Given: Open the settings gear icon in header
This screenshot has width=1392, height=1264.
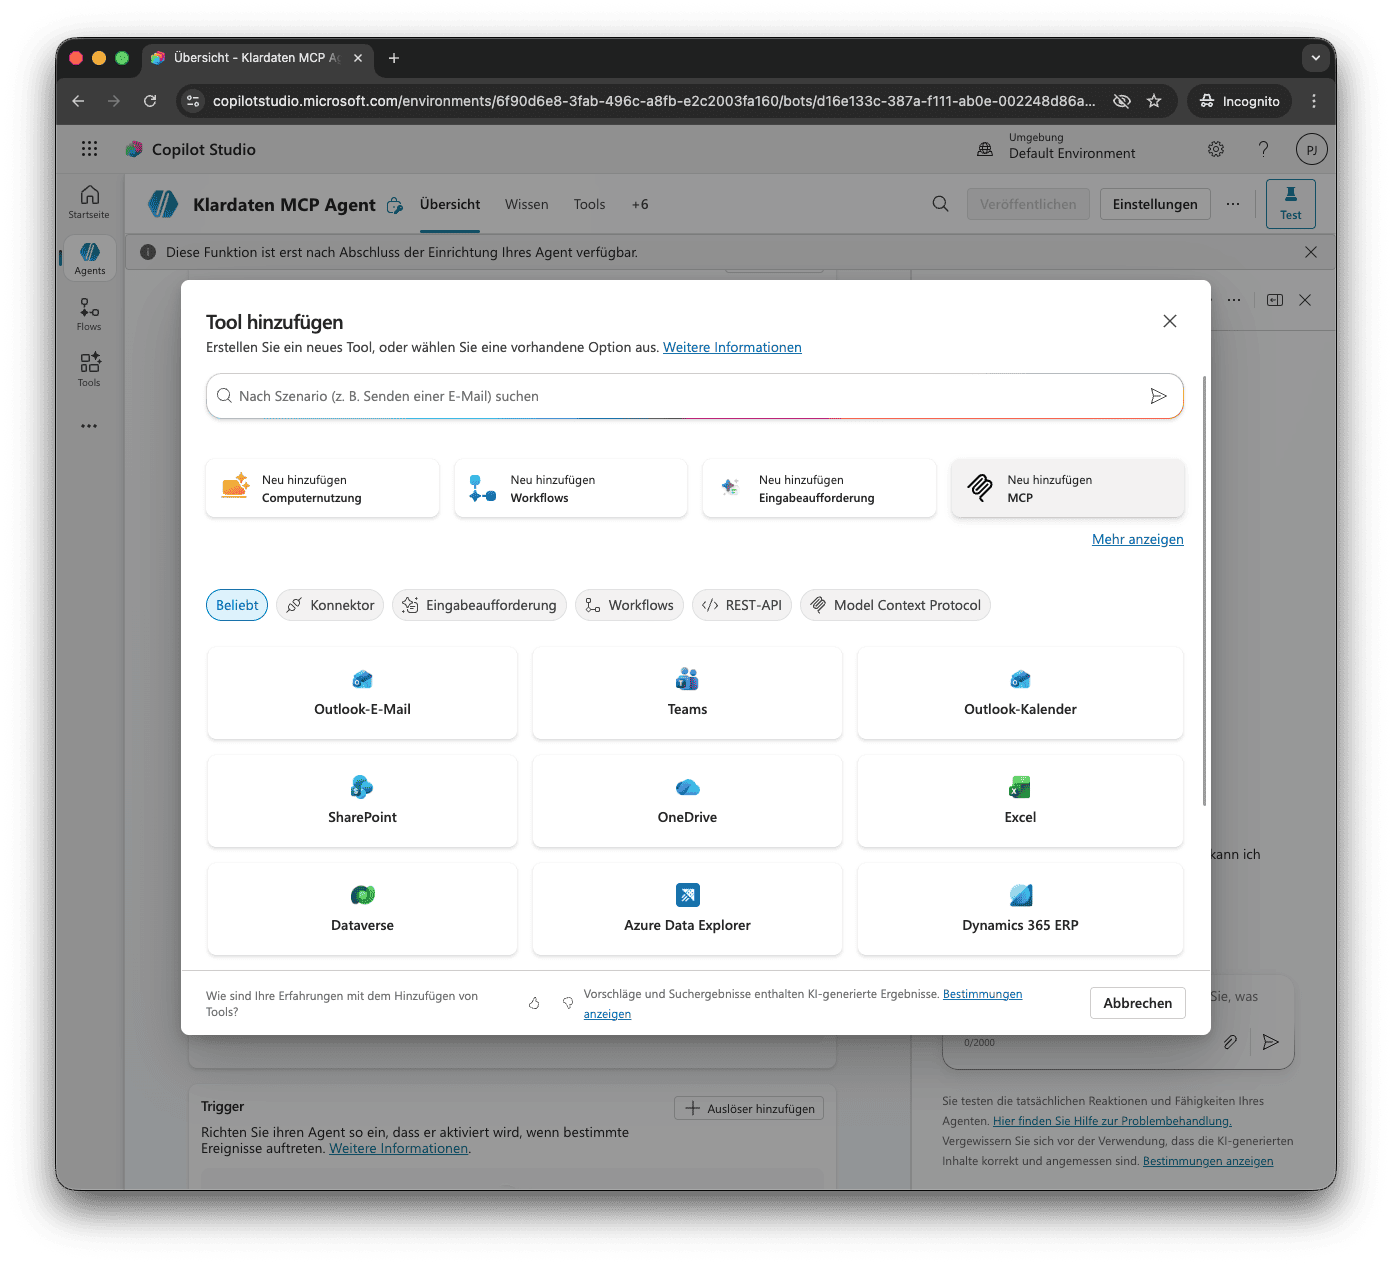Looking at the screenshot, I should pos(1216,149).
